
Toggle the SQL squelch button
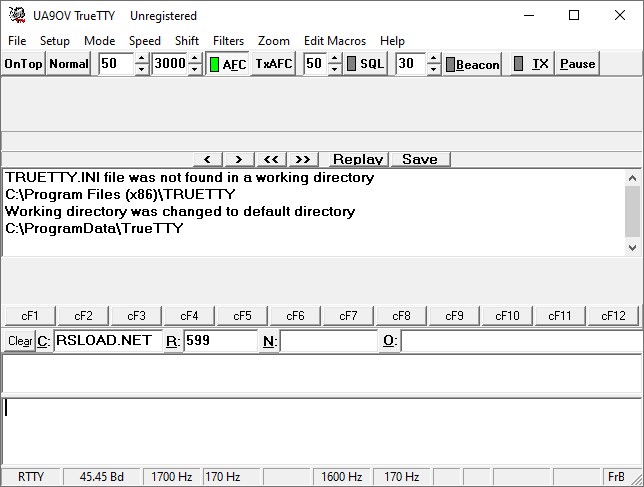pos(366,64)
